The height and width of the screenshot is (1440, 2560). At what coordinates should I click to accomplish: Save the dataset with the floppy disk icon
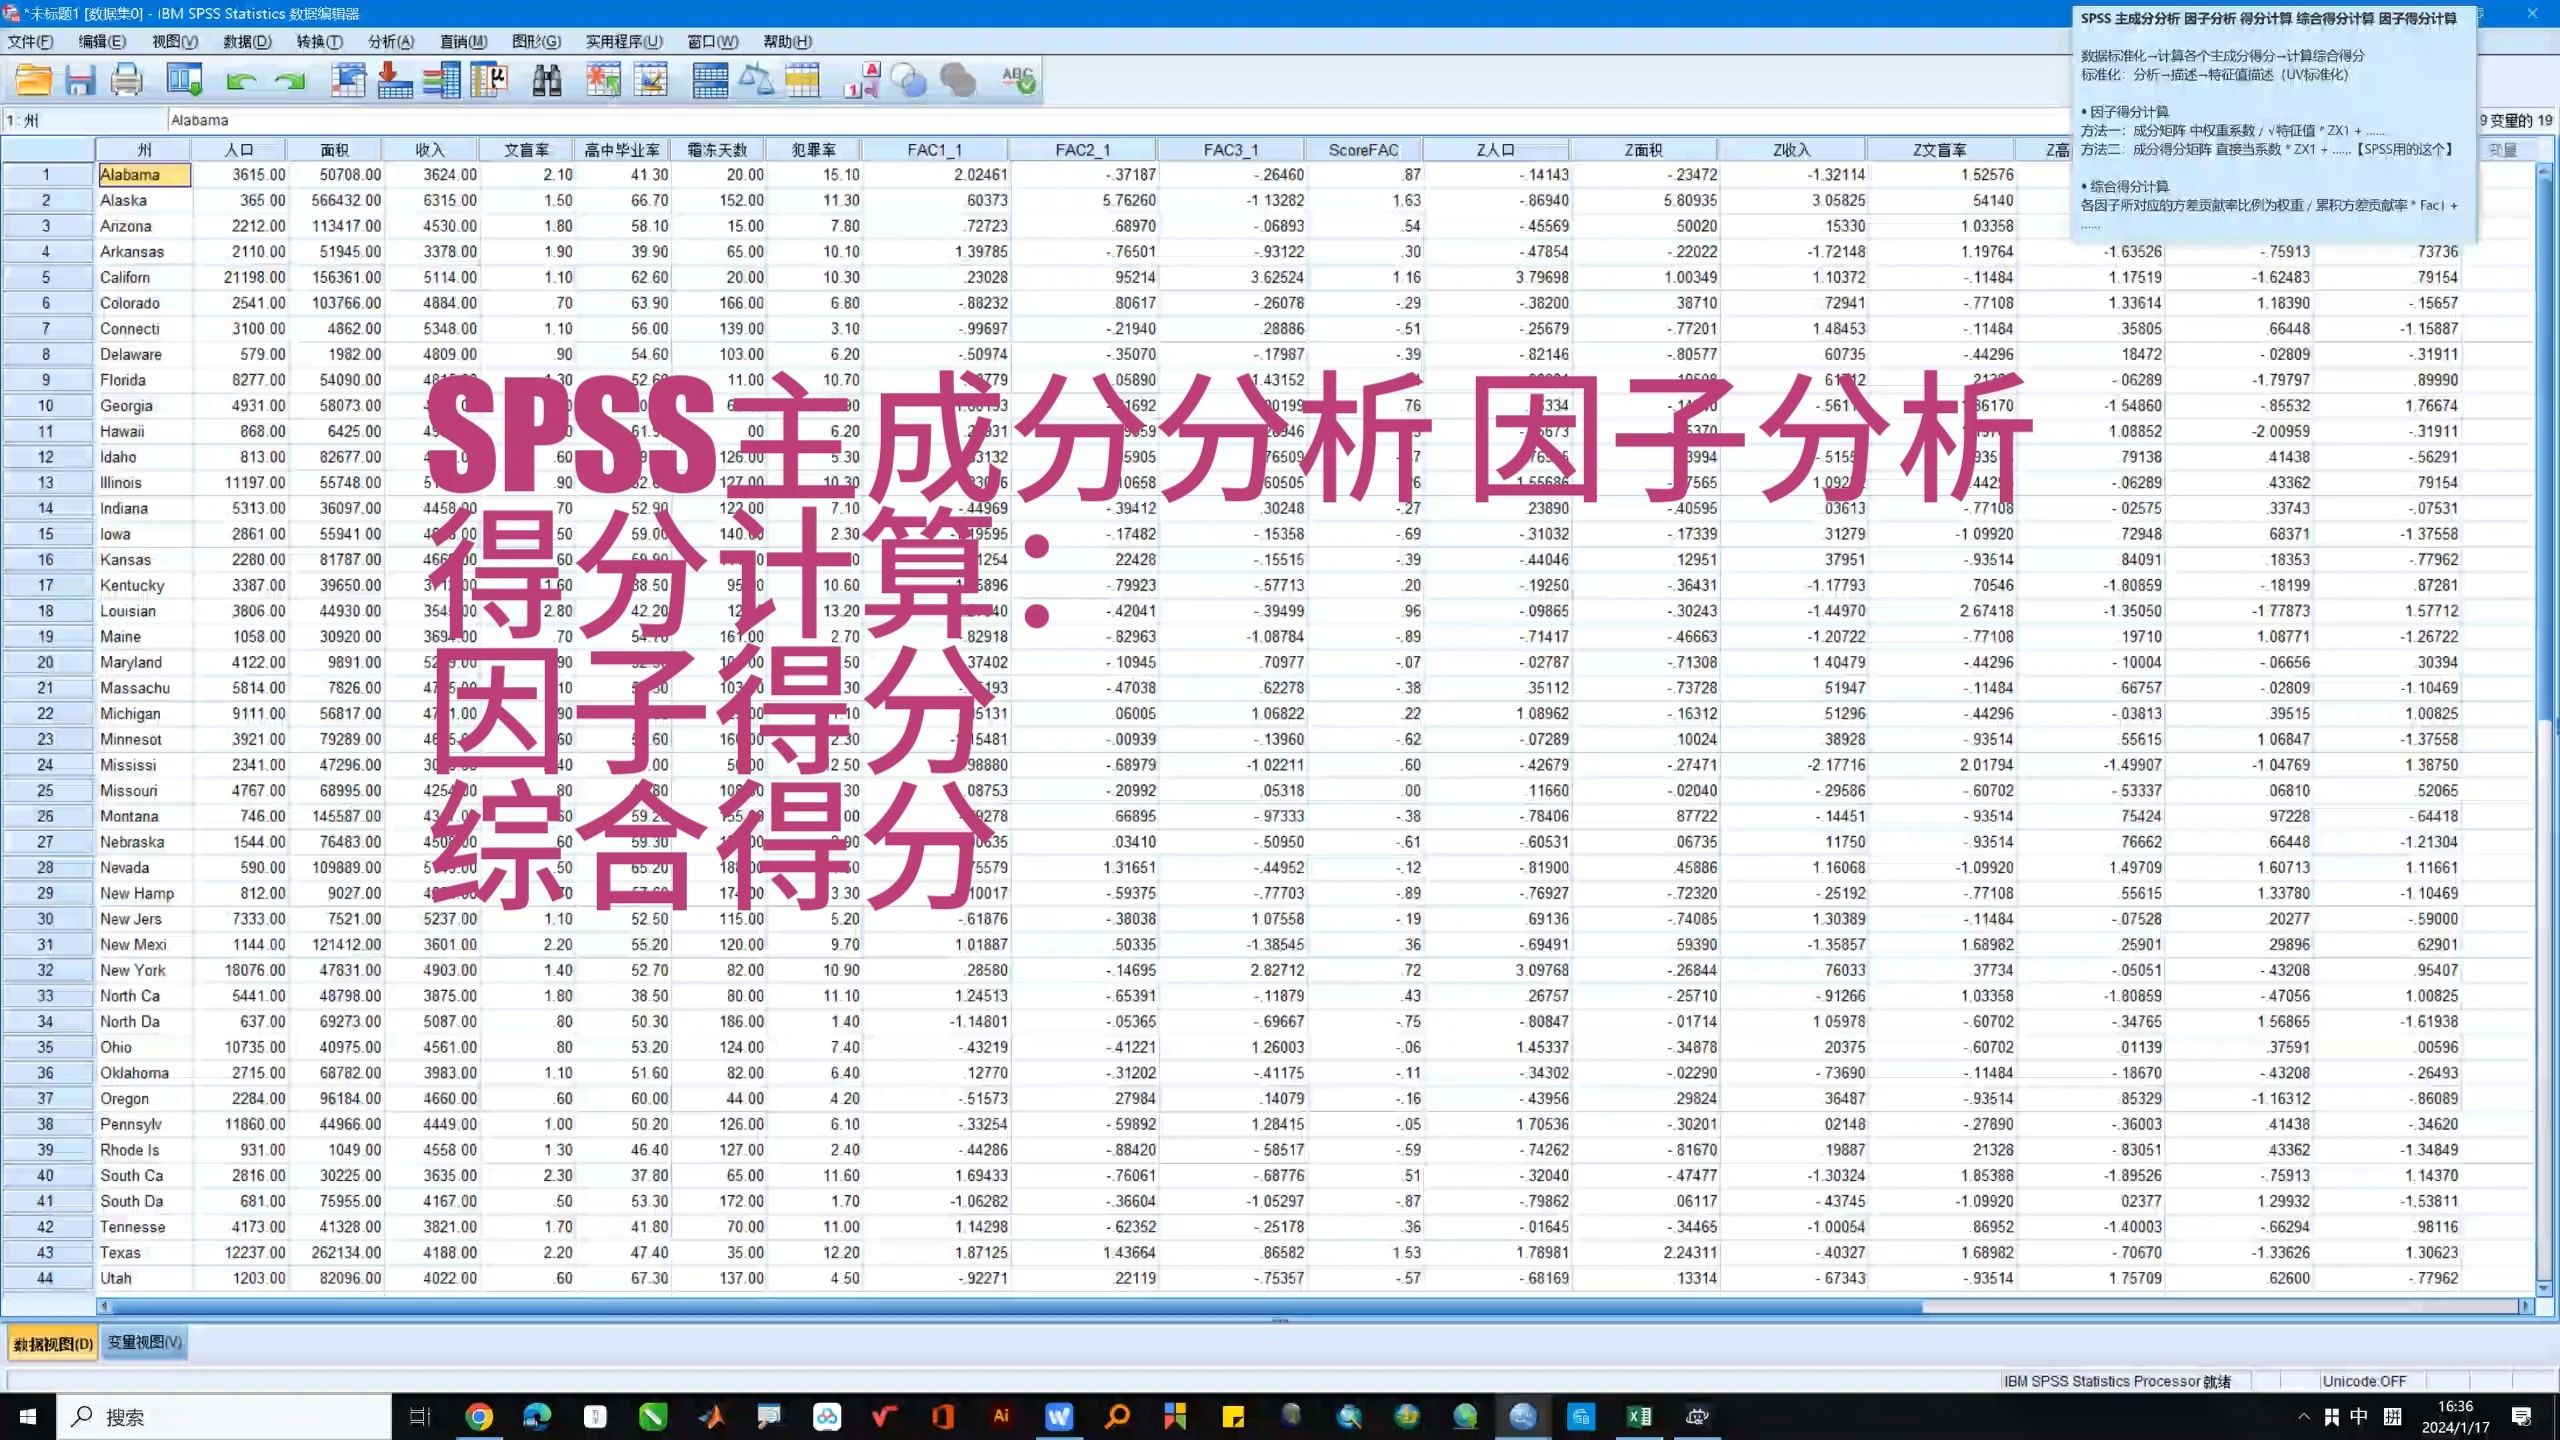pyautogui.click(x=80, y=80)
